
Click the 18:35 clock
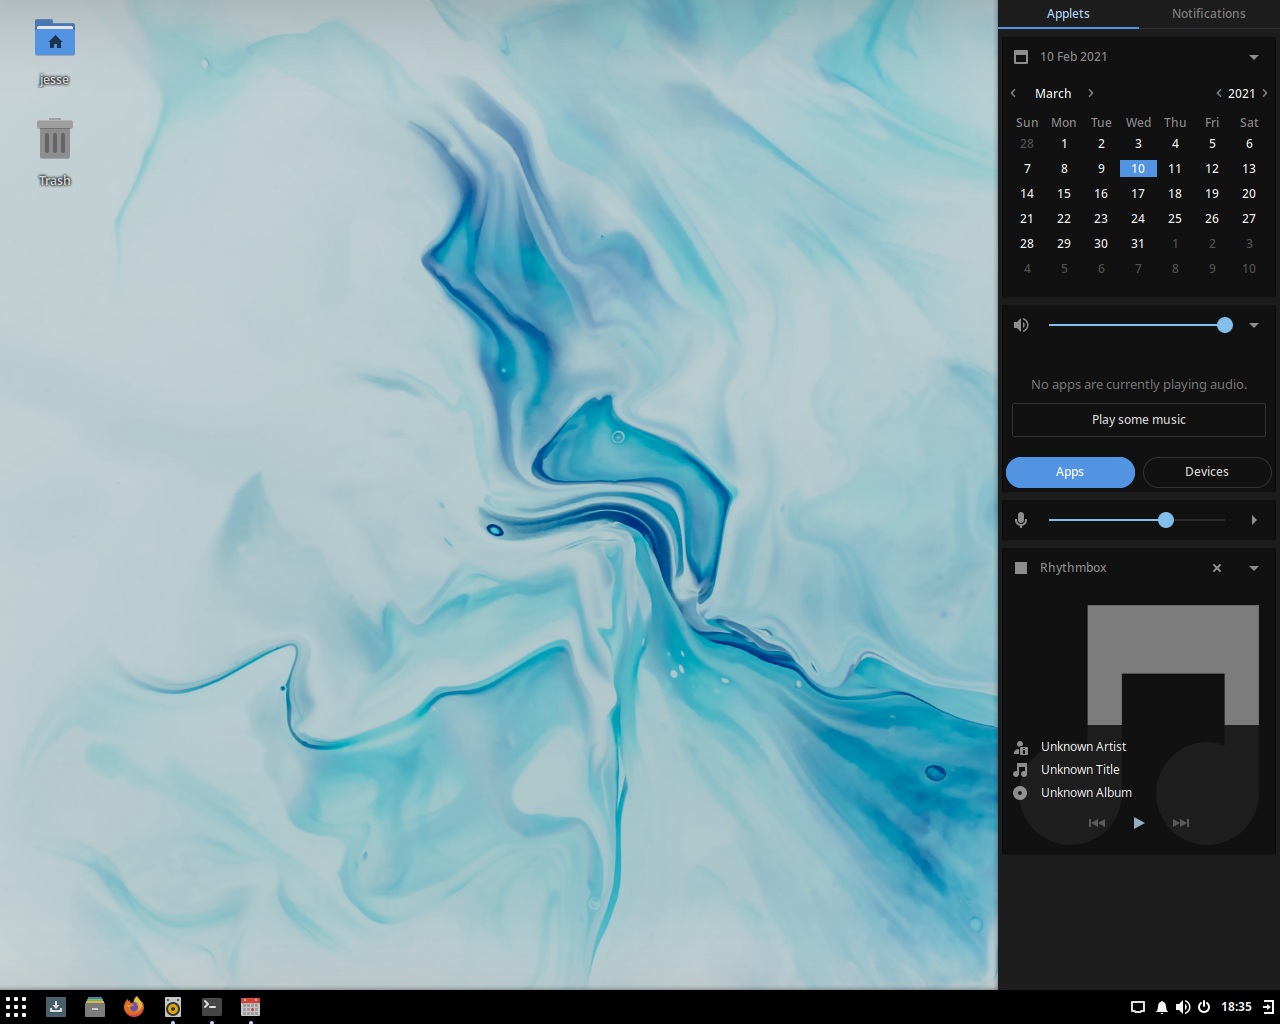click(x=1236, y=1007)
